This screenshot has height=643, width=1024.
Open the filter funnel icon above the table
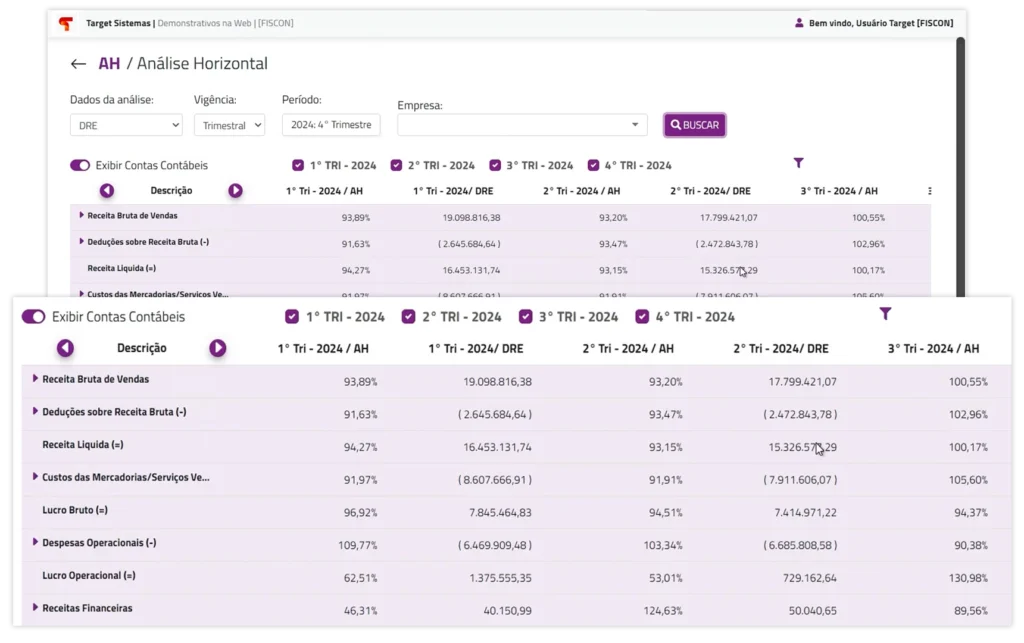click(798, 162)
